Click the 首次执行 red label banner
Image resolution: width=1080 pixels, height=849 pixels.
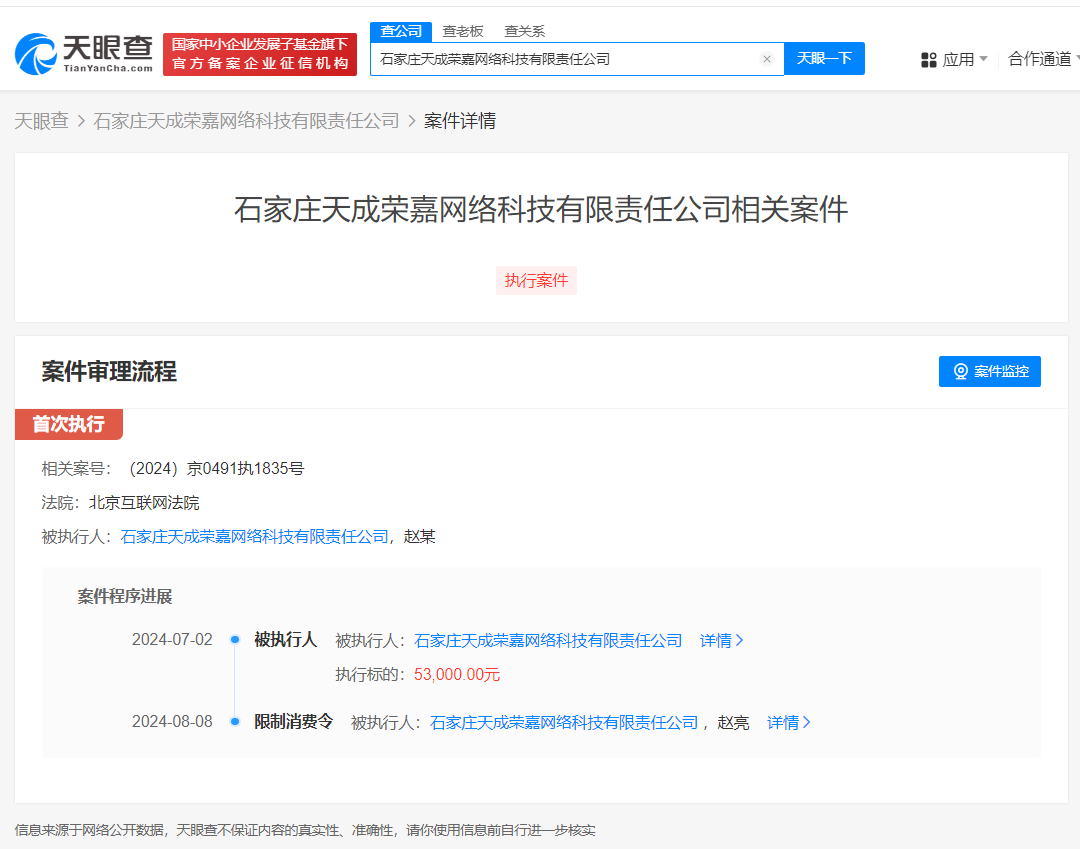68,424
